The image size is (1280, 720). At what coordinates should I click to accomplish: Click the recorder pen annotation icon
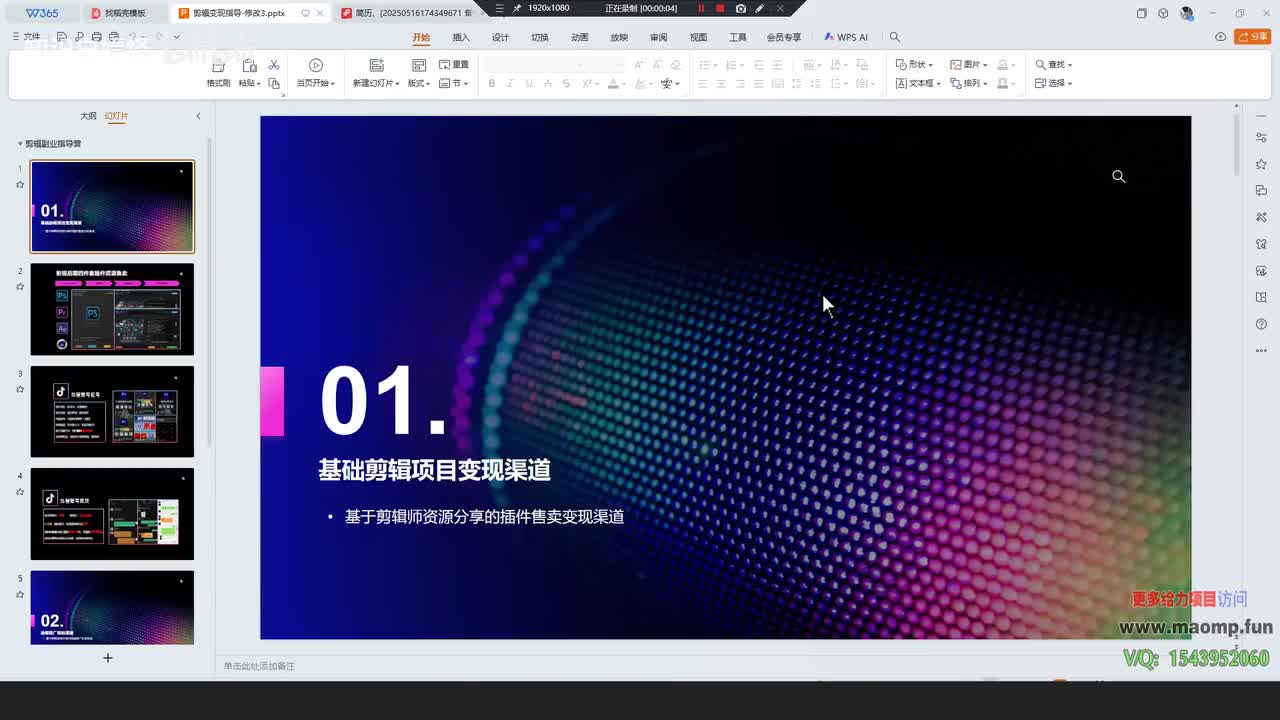(760, 8)
